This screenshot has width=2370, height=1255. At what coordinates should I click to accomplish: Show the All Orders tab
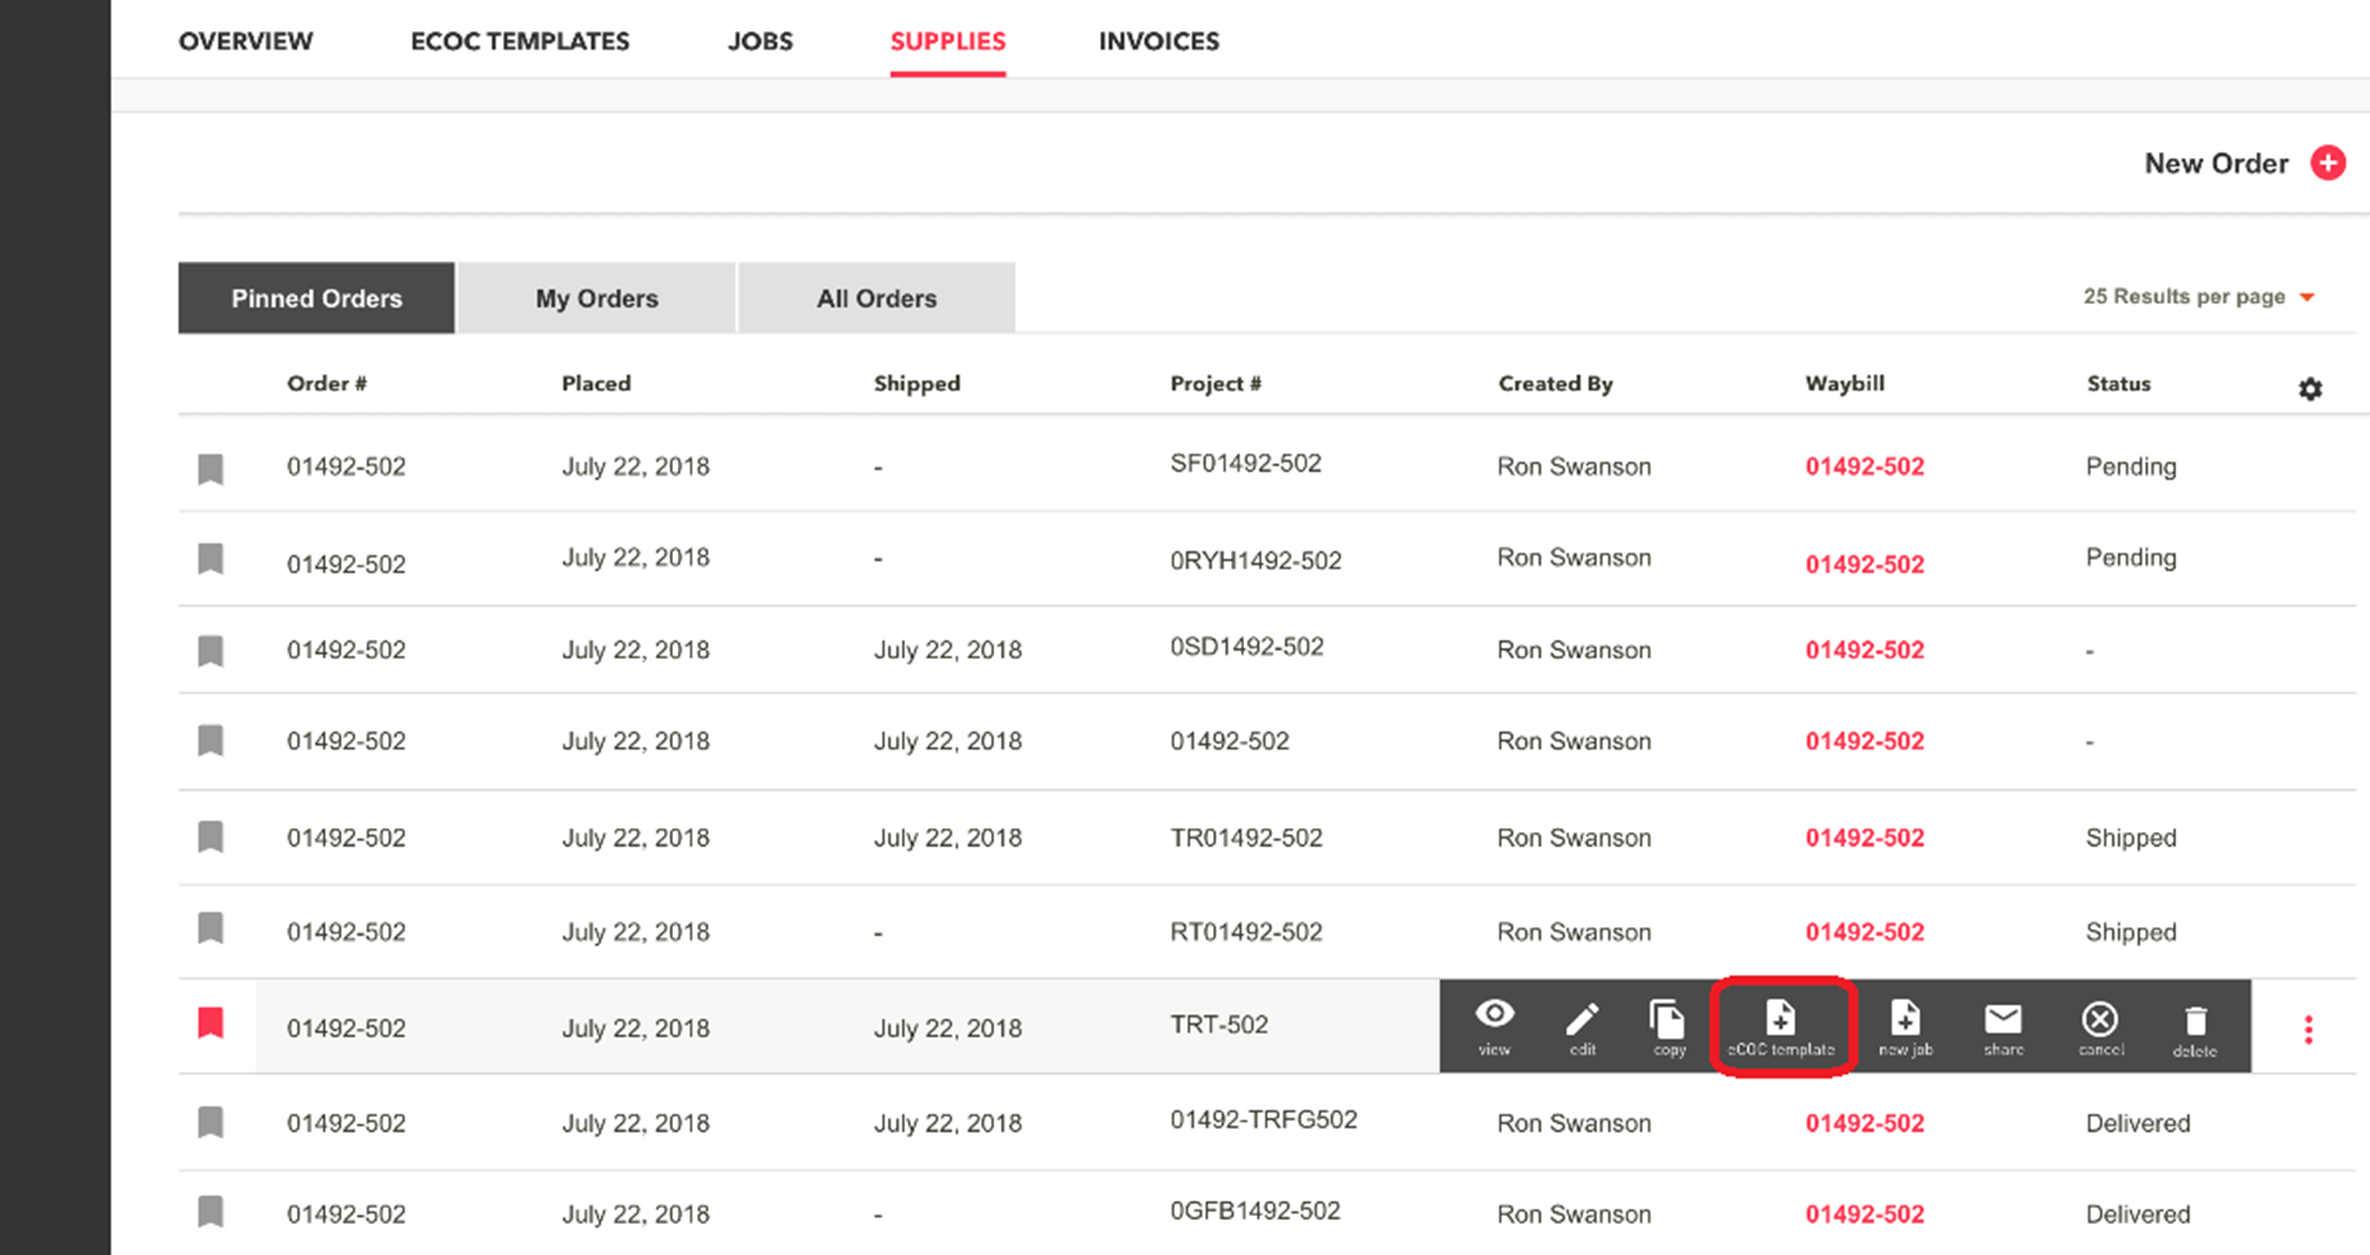click(x=876, y=298)
